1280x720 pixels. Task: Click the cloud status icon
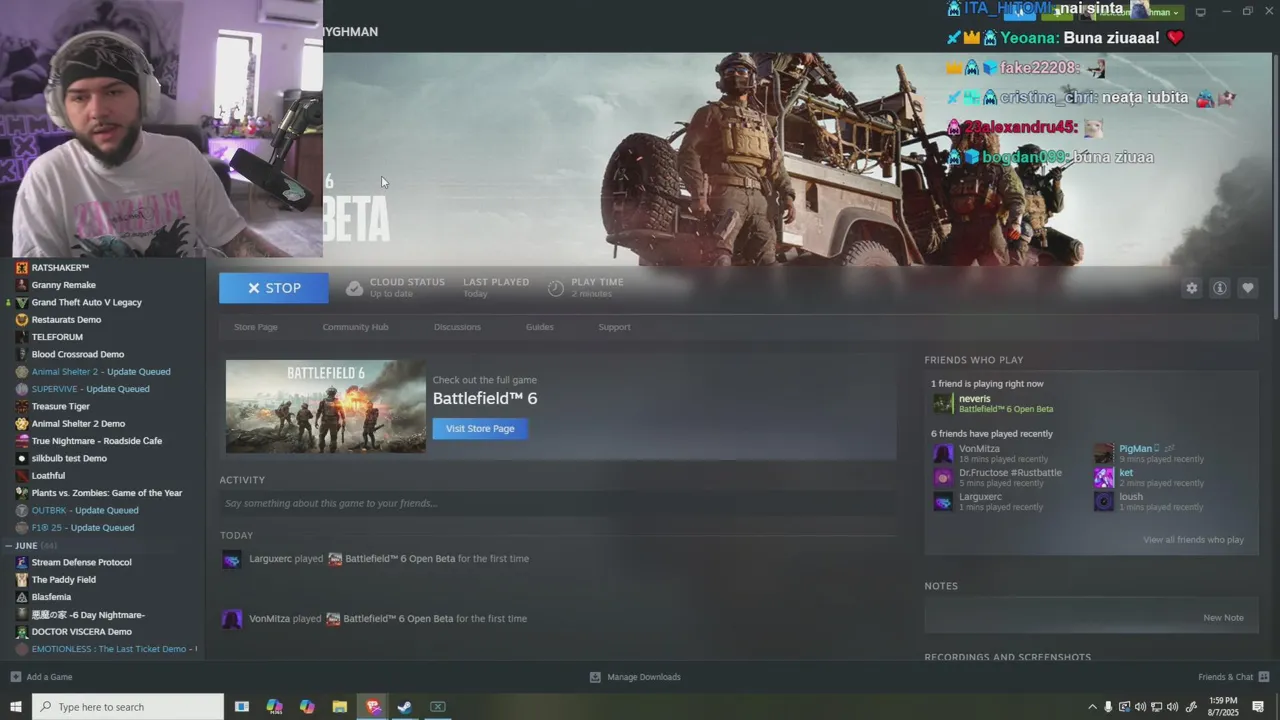pos(354,288)
